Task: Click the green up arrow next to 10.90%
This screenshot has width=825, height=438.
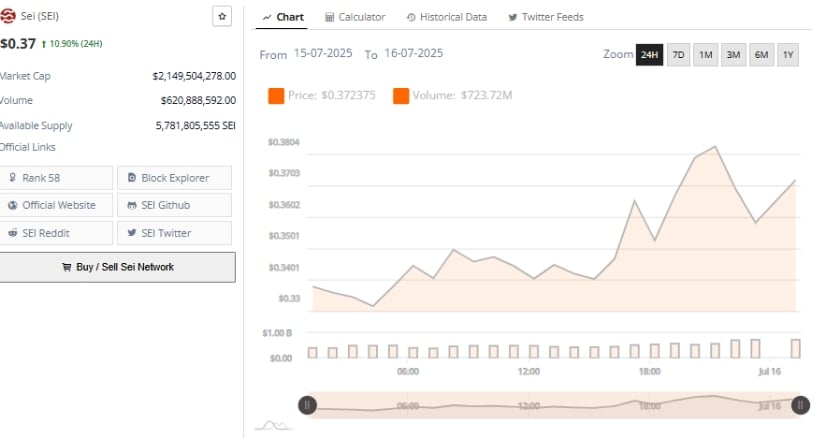Action: point(44,44)
